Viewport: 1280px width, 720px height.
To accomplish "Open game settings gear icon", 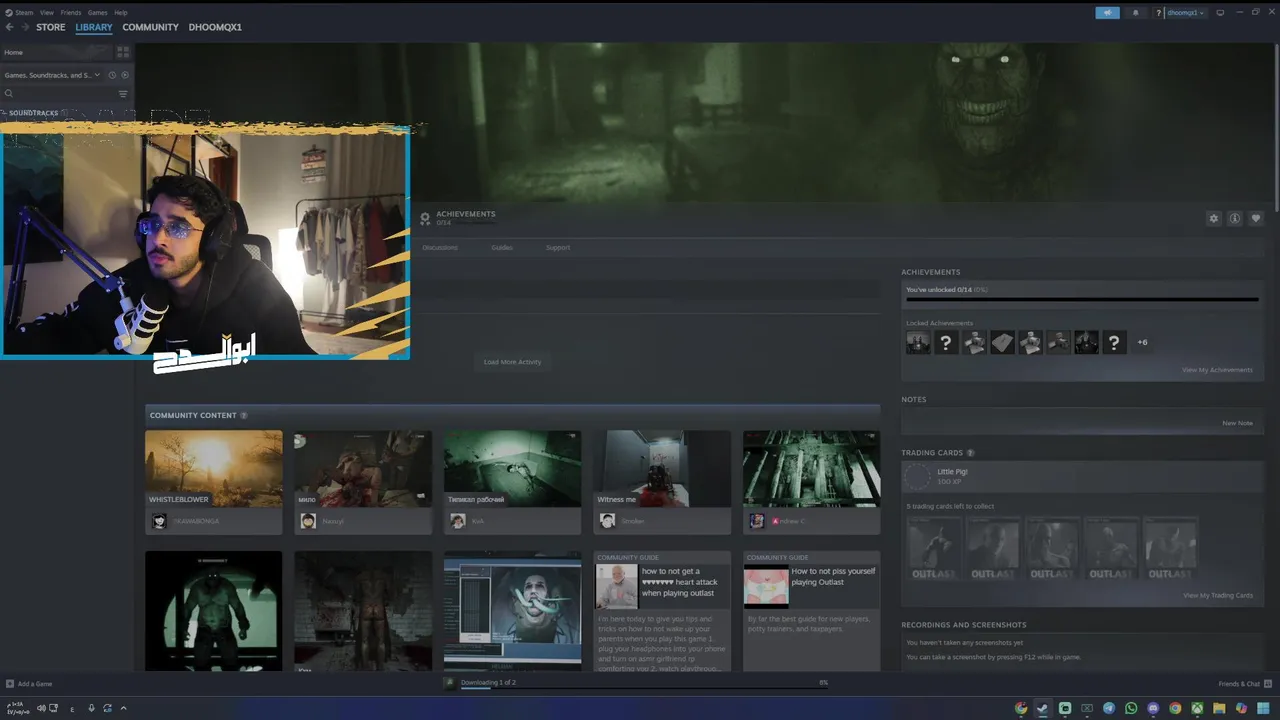I will (x=1214, y=218).
